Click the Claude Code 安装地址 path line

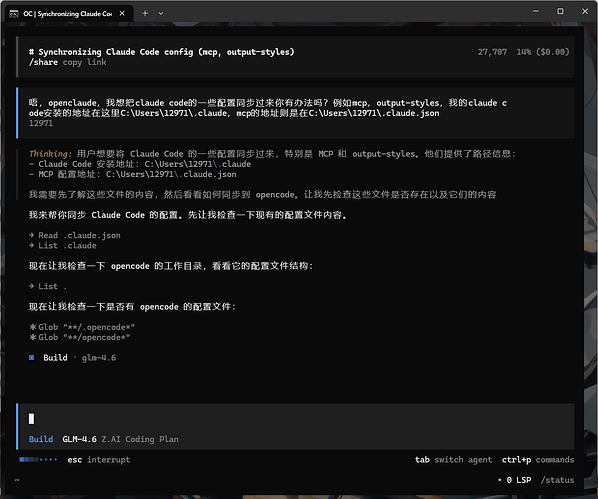140,164
